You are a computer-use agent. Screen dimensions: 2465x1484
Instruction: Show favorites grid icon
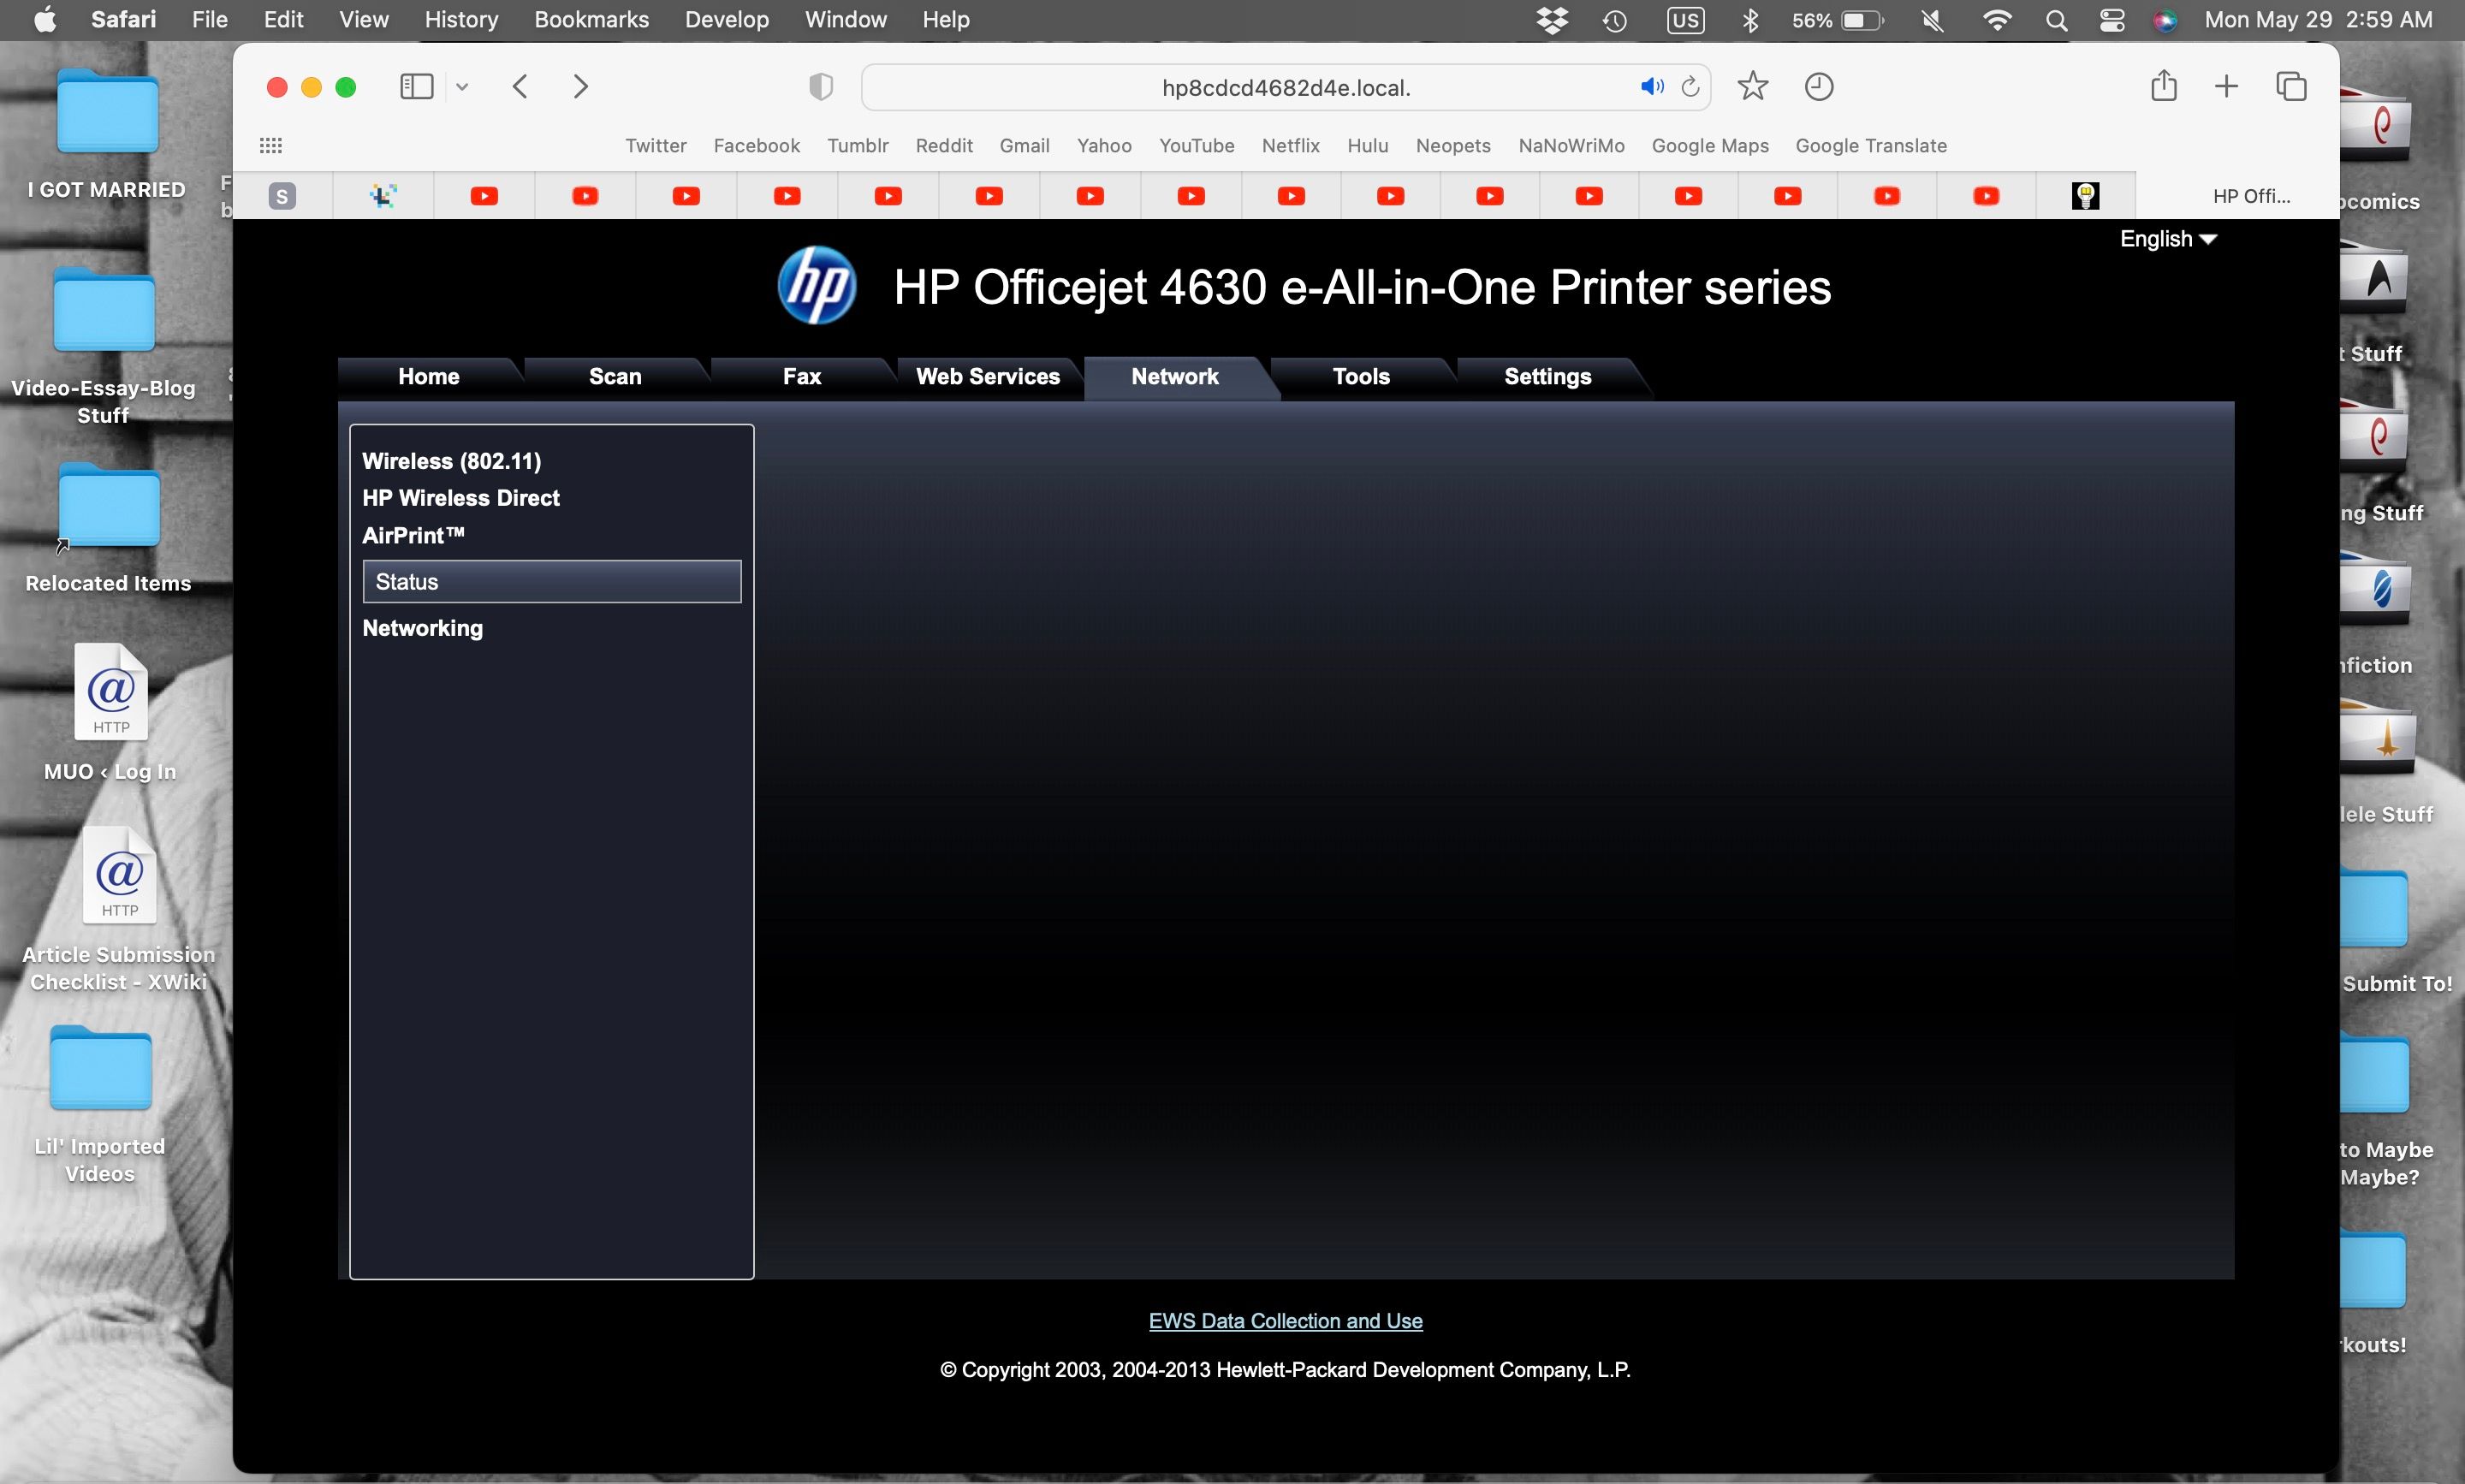click(x=271, y=146)
